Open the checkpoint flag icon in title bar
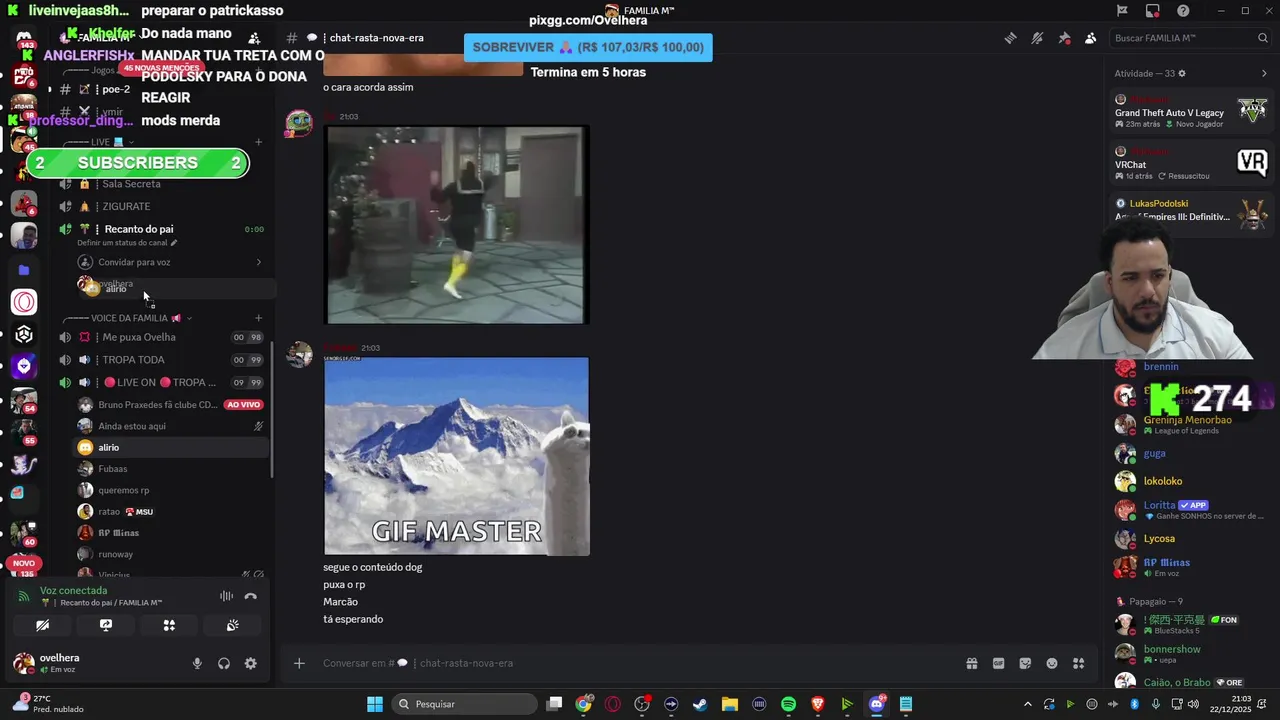This screenshot has width=1280, height=720. pos(1122,11)
